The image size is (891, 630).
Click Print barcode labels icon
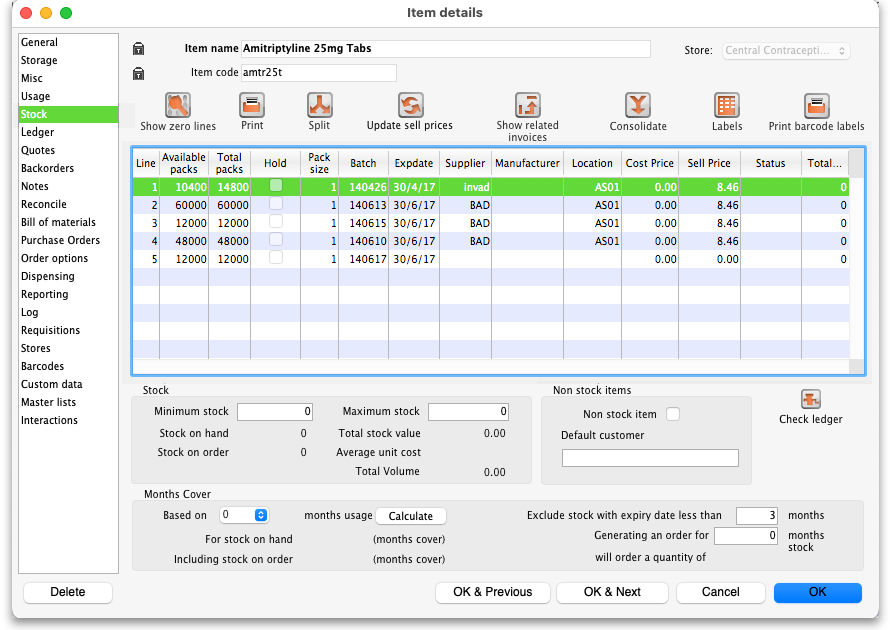click(x=816, y=105)
